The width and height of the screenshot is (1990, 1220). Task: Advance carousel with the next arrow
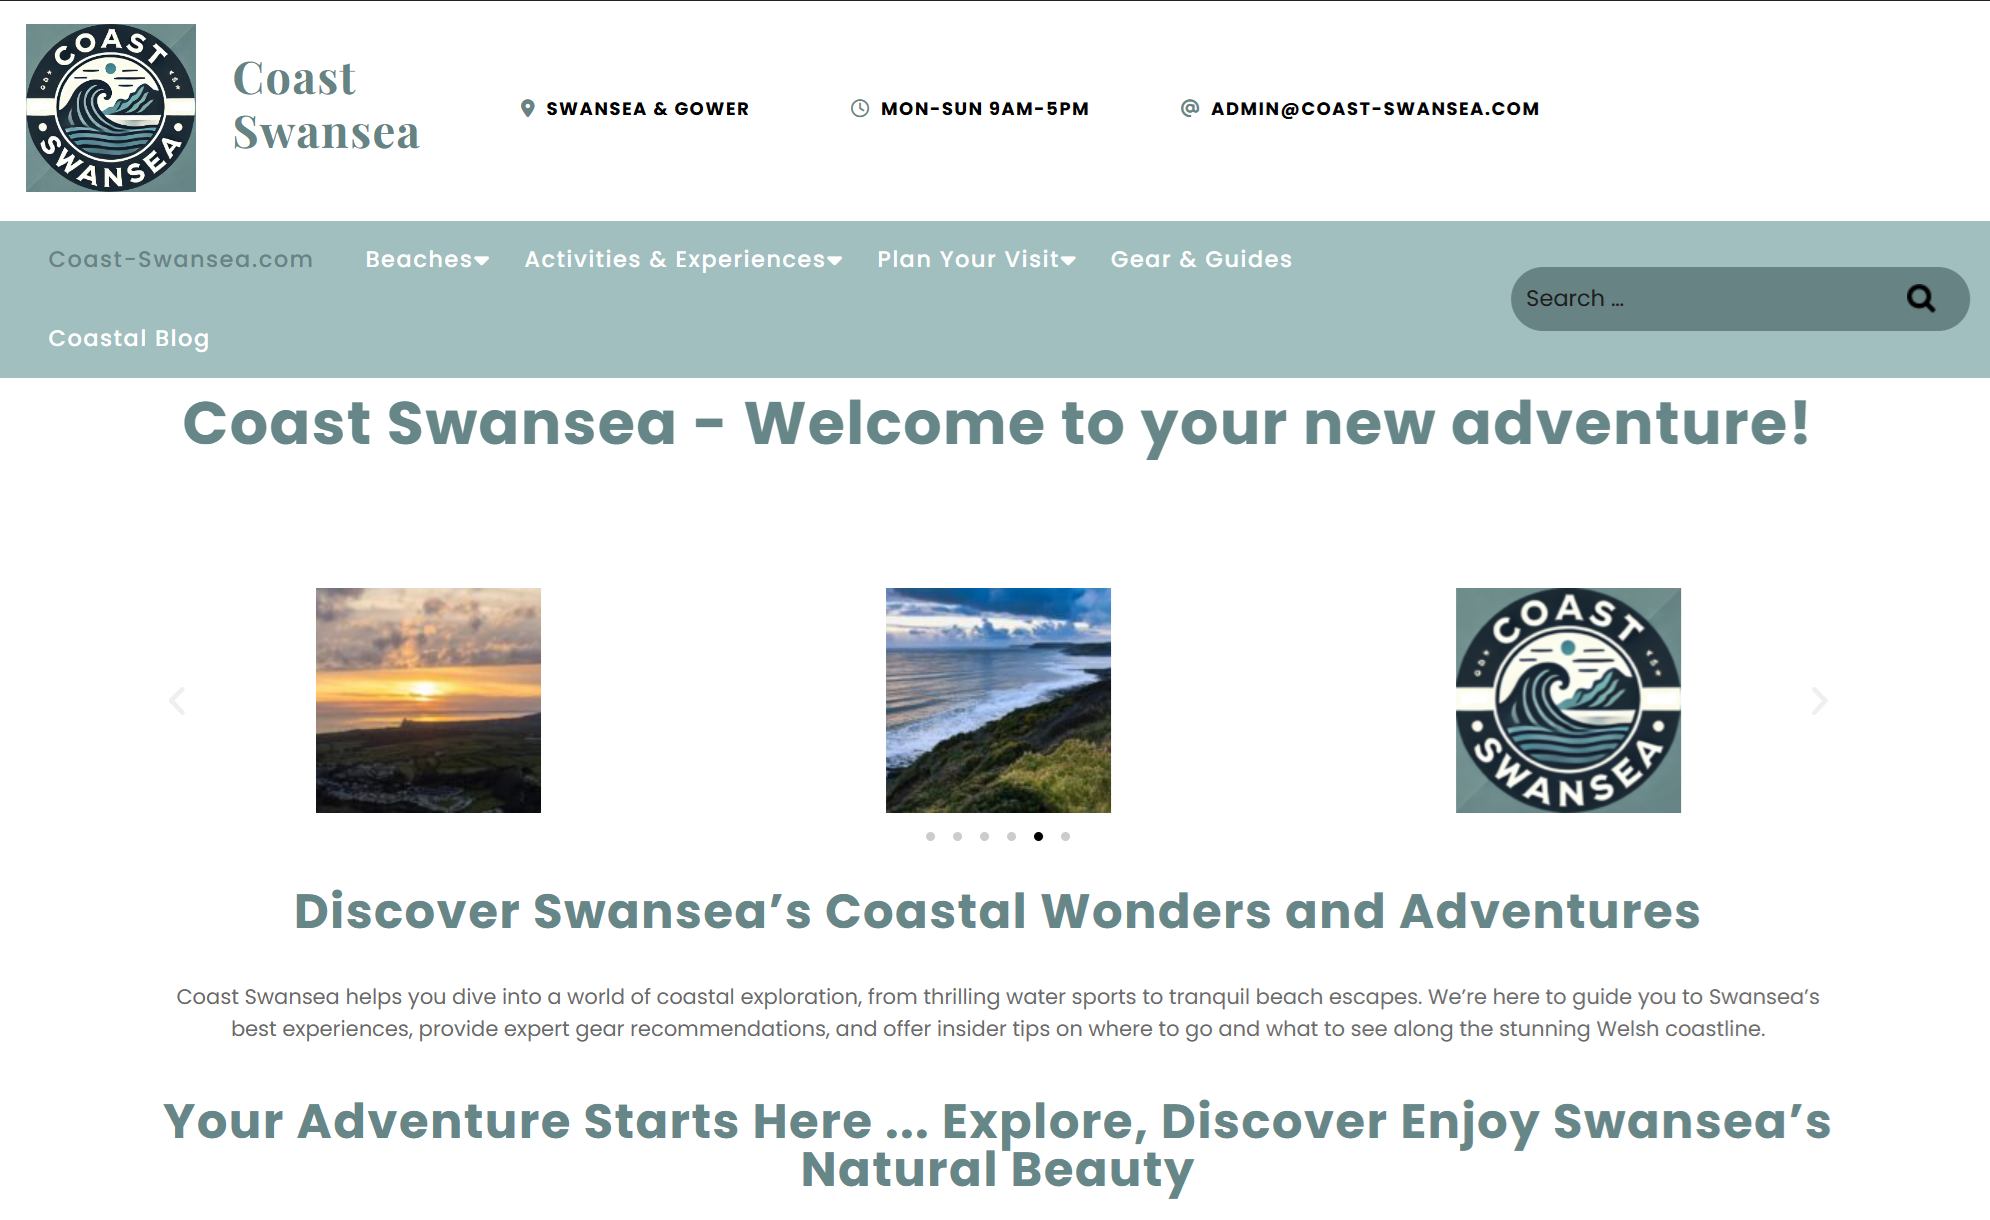click(1819, 701)
